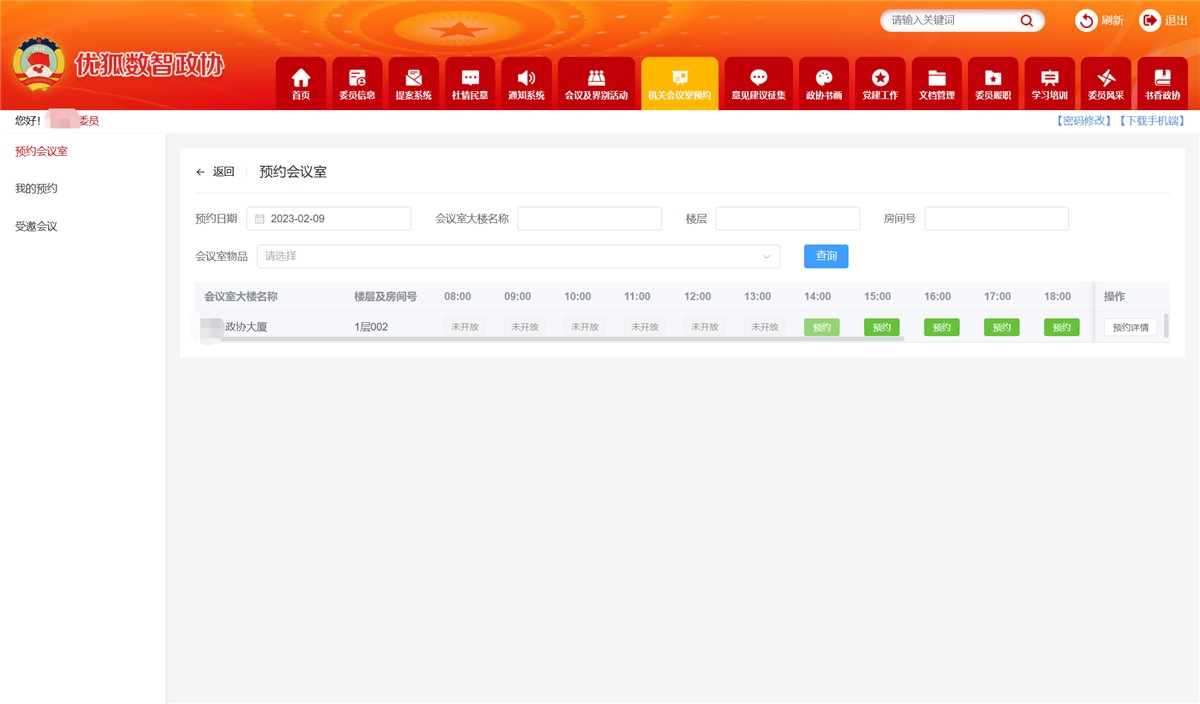
Task: Open 受邀会议 from the left sidebar
Action: click(x=34, y=226)
